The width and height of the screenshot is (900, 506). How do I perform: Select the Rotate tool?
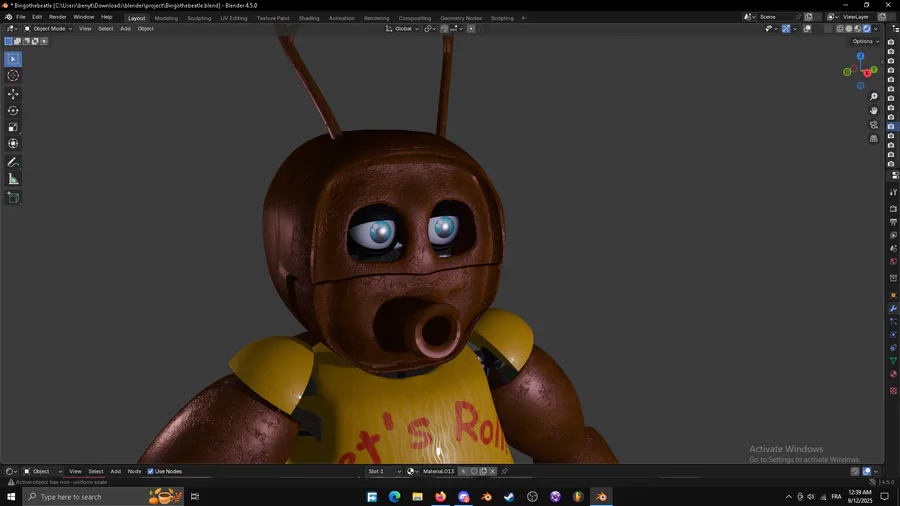[13, 110]
